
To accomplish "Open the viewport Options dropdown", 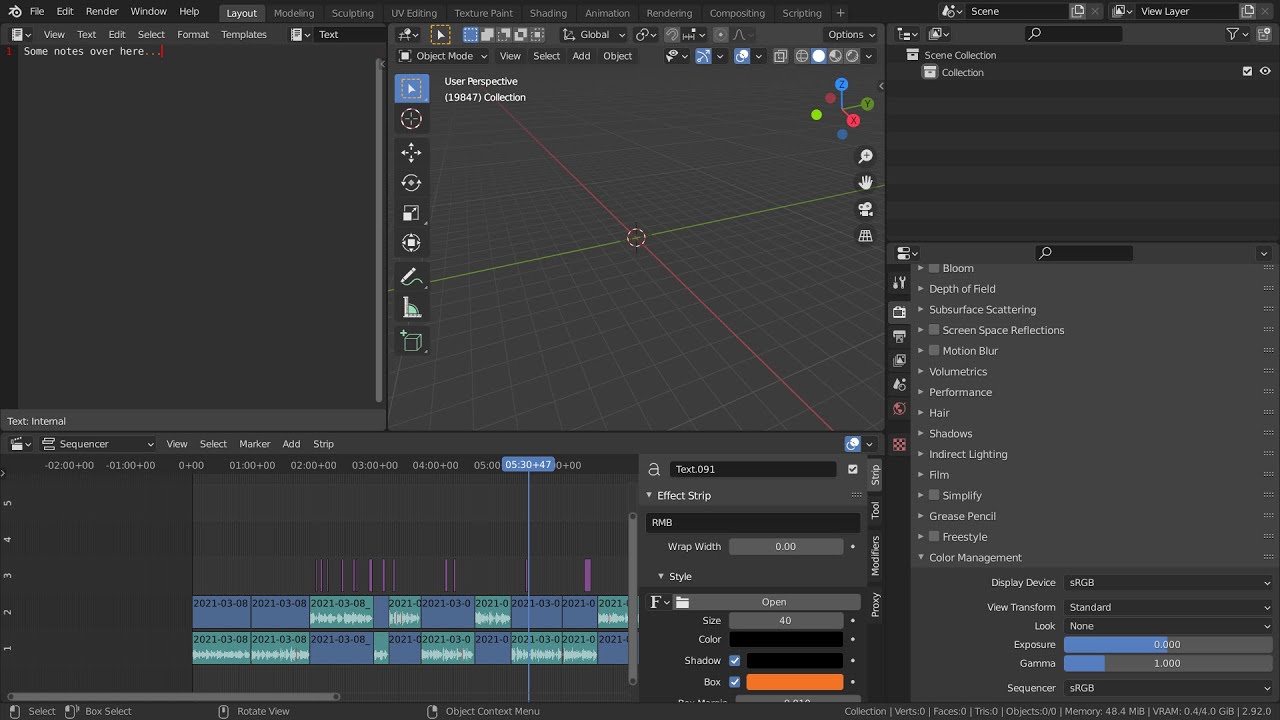I will click(851, 34).
